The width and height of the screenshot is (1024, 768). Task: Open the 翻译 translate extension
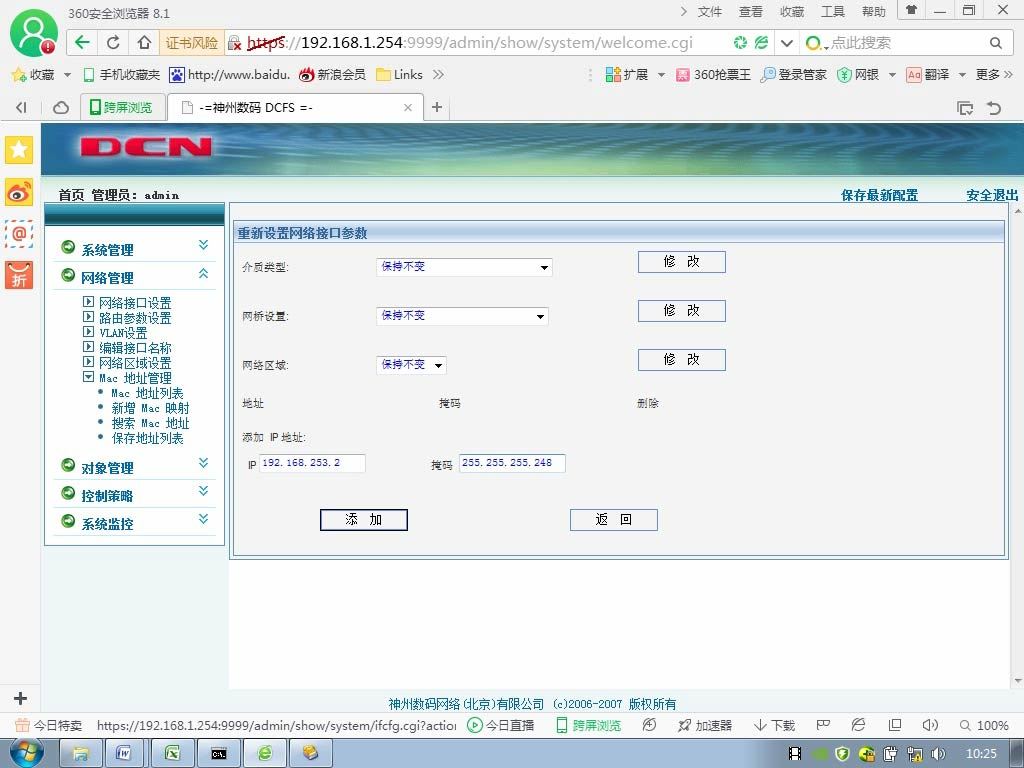click(x=928, y=75)
